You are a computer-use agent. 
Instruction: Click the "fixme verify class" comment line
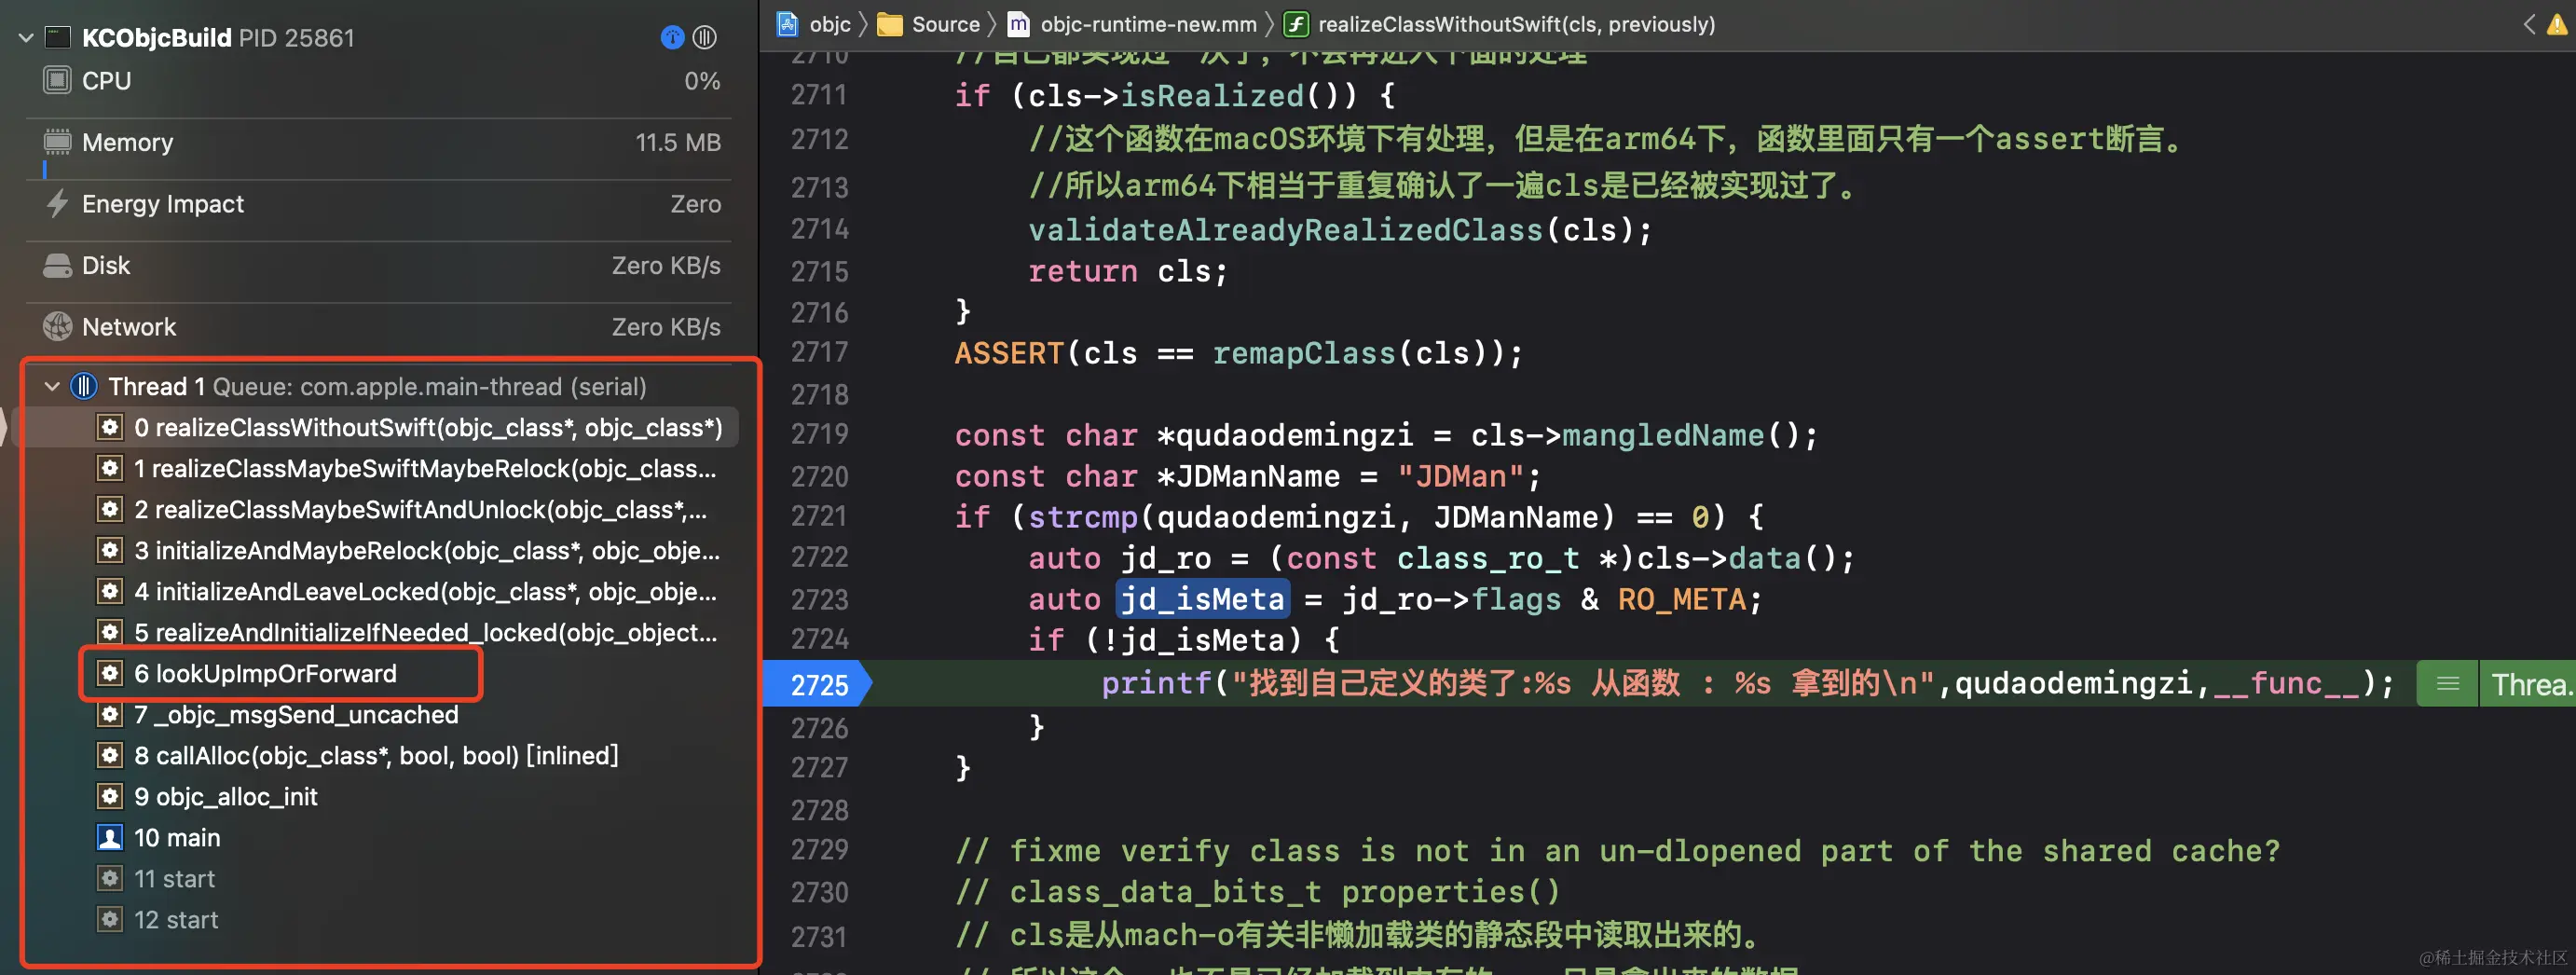click(1618, 851)
